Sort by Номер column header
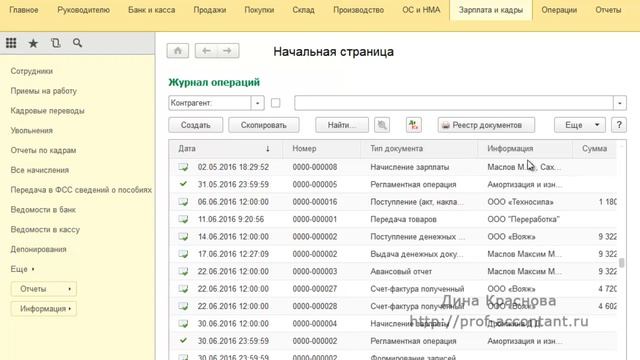Screen dimensions: 640x360 point(322,149)
